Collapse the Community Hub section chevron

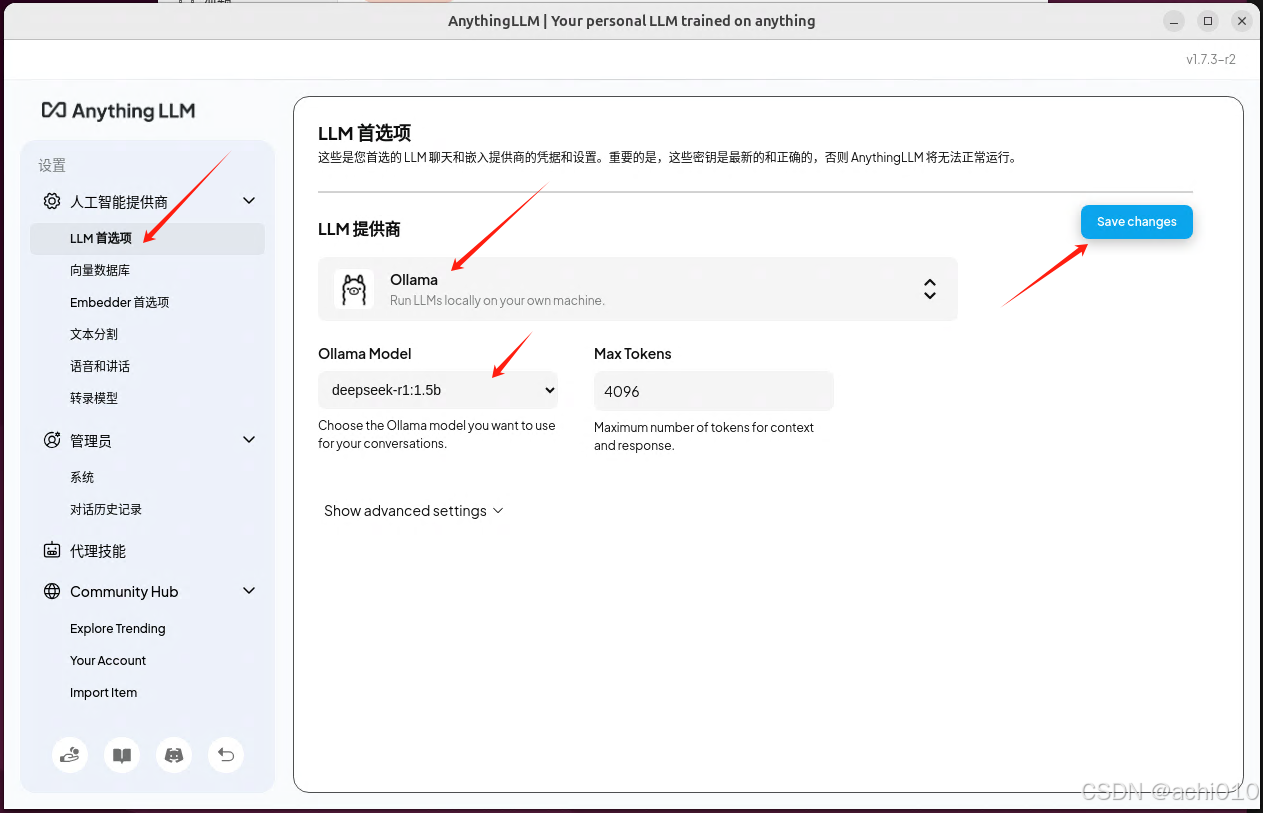[x=249, y=591]
